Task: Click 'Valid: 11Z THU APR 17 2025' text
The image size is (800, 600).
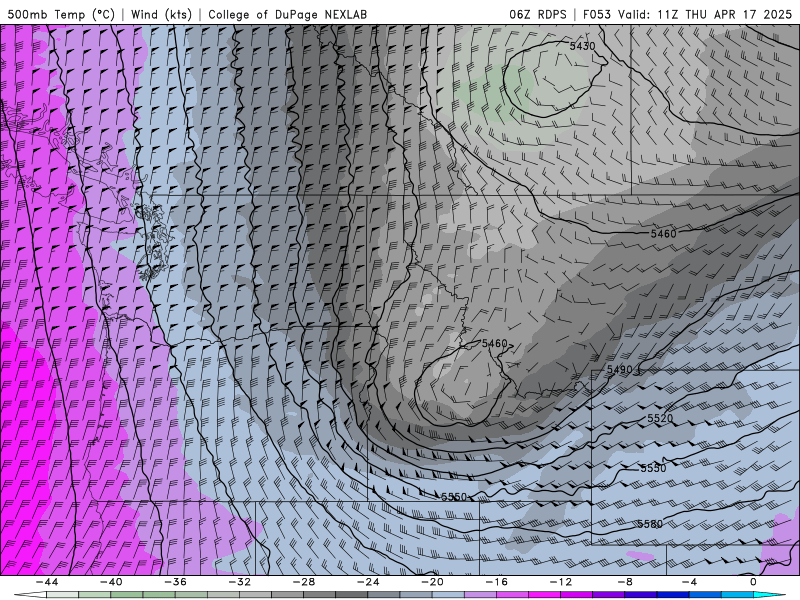Action: (705, 14)
